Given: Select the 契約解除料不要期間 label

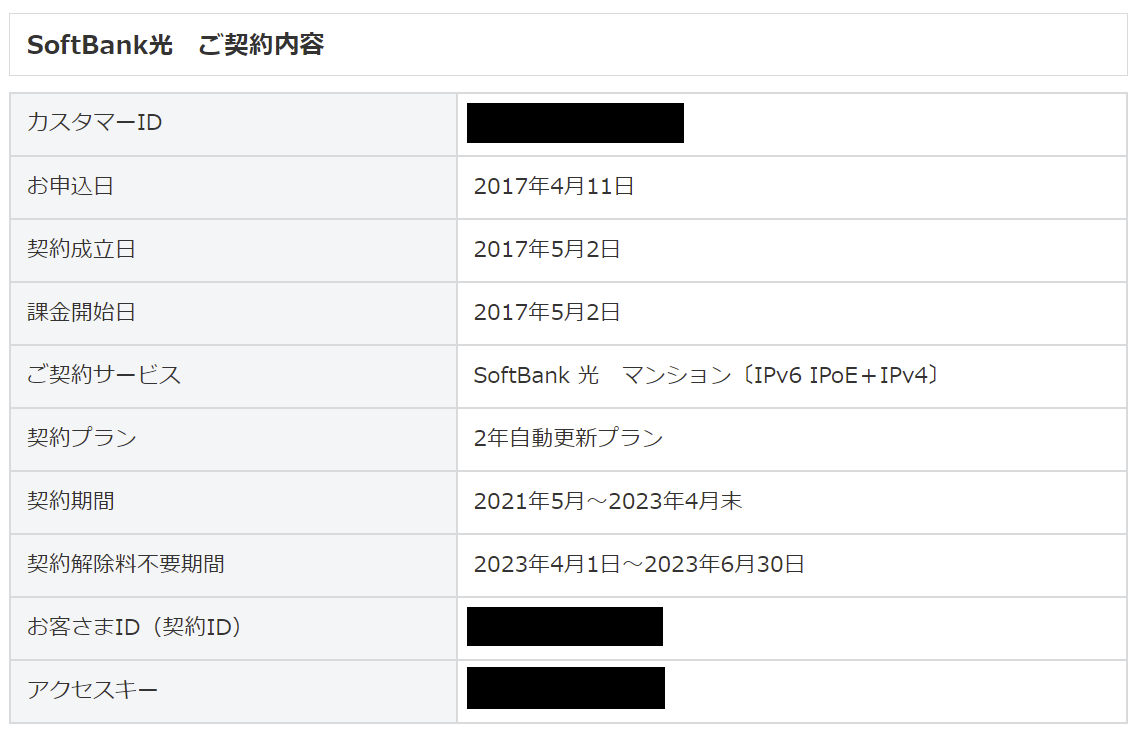Looking at the screenshot, I should coord(126,564).
